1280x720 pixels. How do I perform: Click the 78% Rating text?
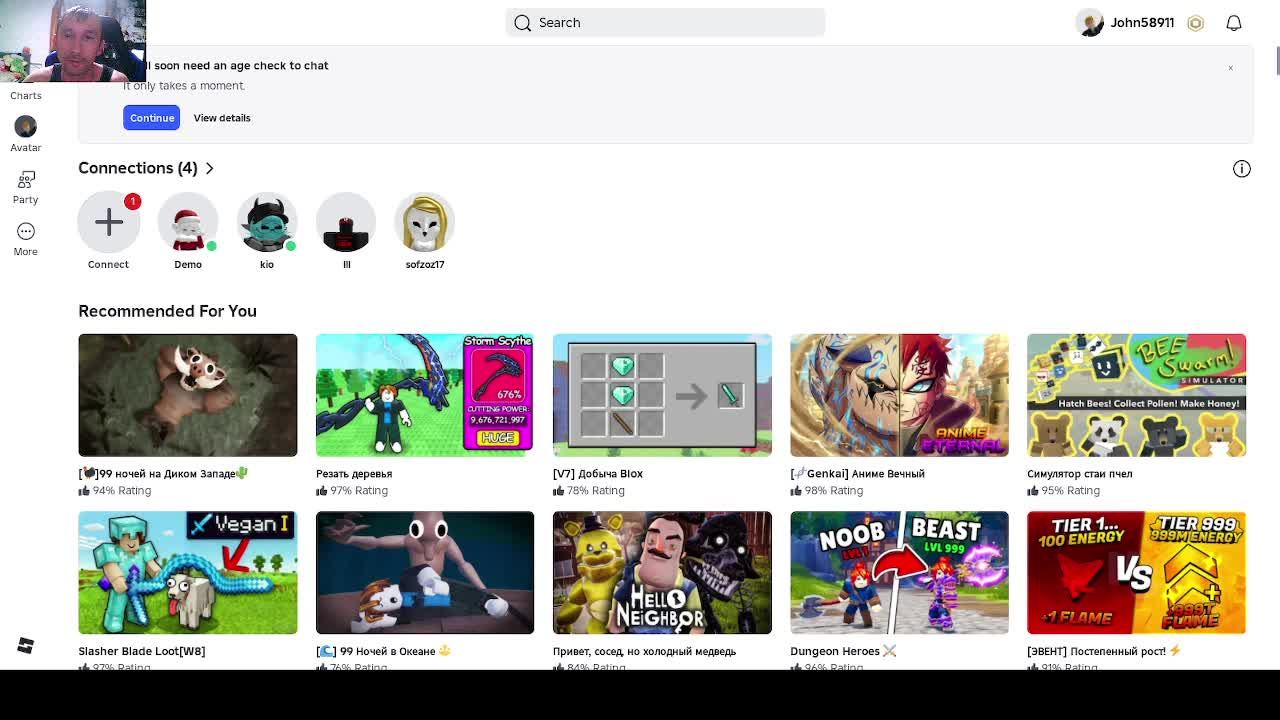[x=596, y=491]
